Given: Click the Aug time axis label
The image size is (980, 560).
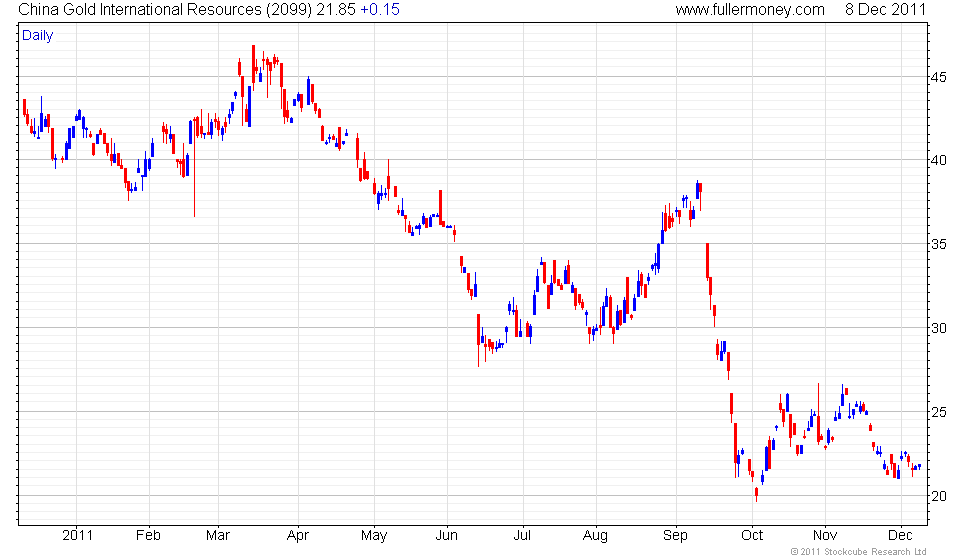Looking at the screenshot, I should coord(595,536).
